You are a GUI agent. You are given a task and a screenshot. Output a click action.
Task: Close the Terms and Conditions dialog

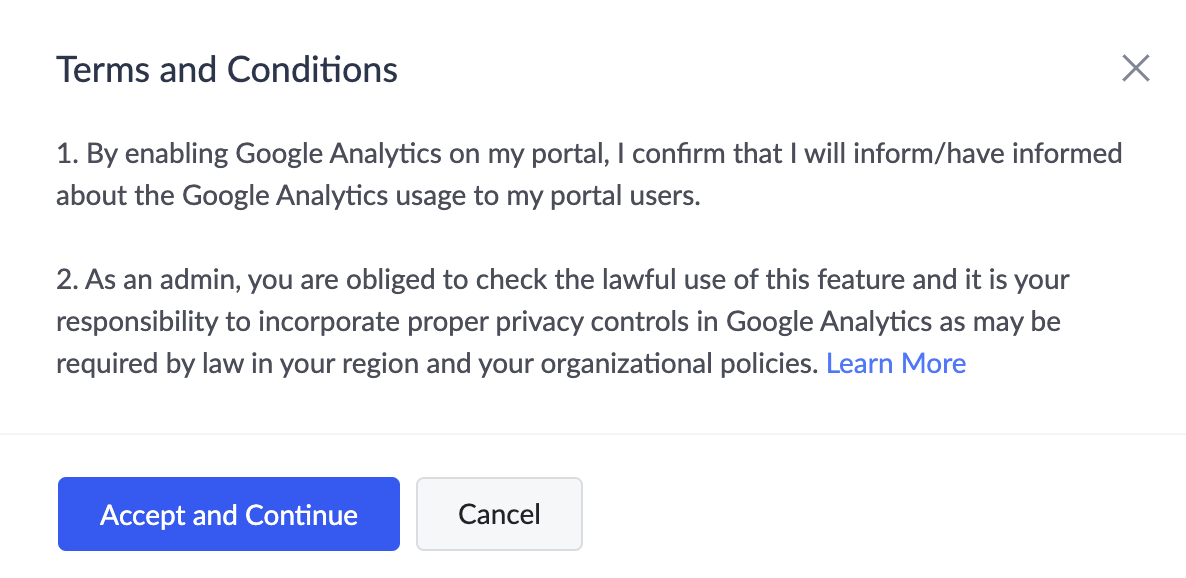1135,68
